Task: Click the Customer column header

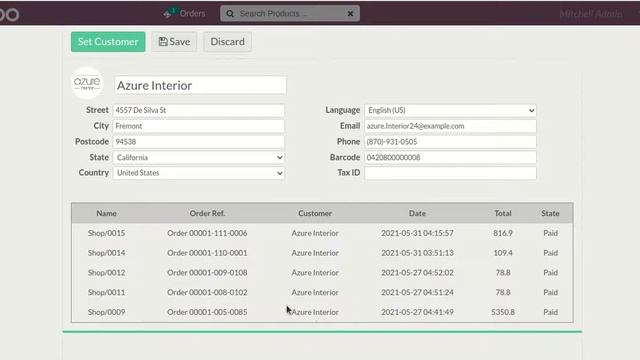Action: [315, 213]
